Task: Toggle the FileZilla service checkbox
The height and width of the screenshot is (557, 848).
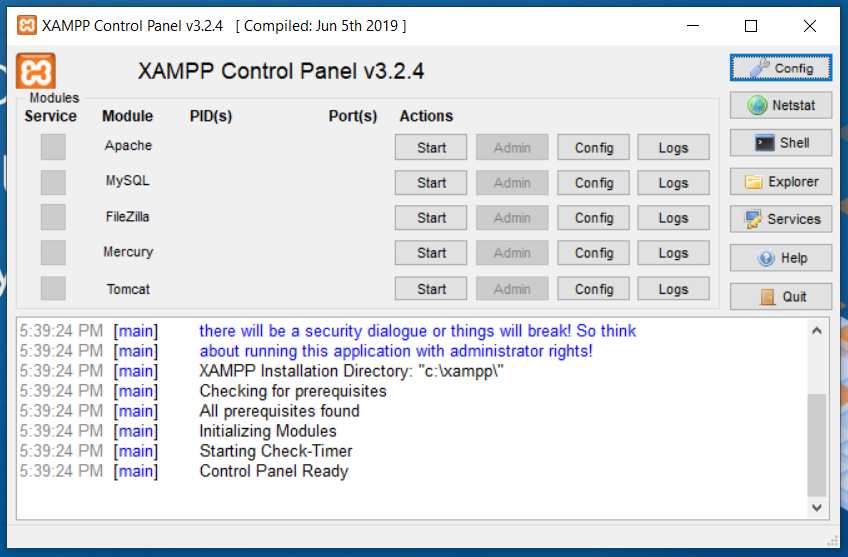Action: coord(53,217)
